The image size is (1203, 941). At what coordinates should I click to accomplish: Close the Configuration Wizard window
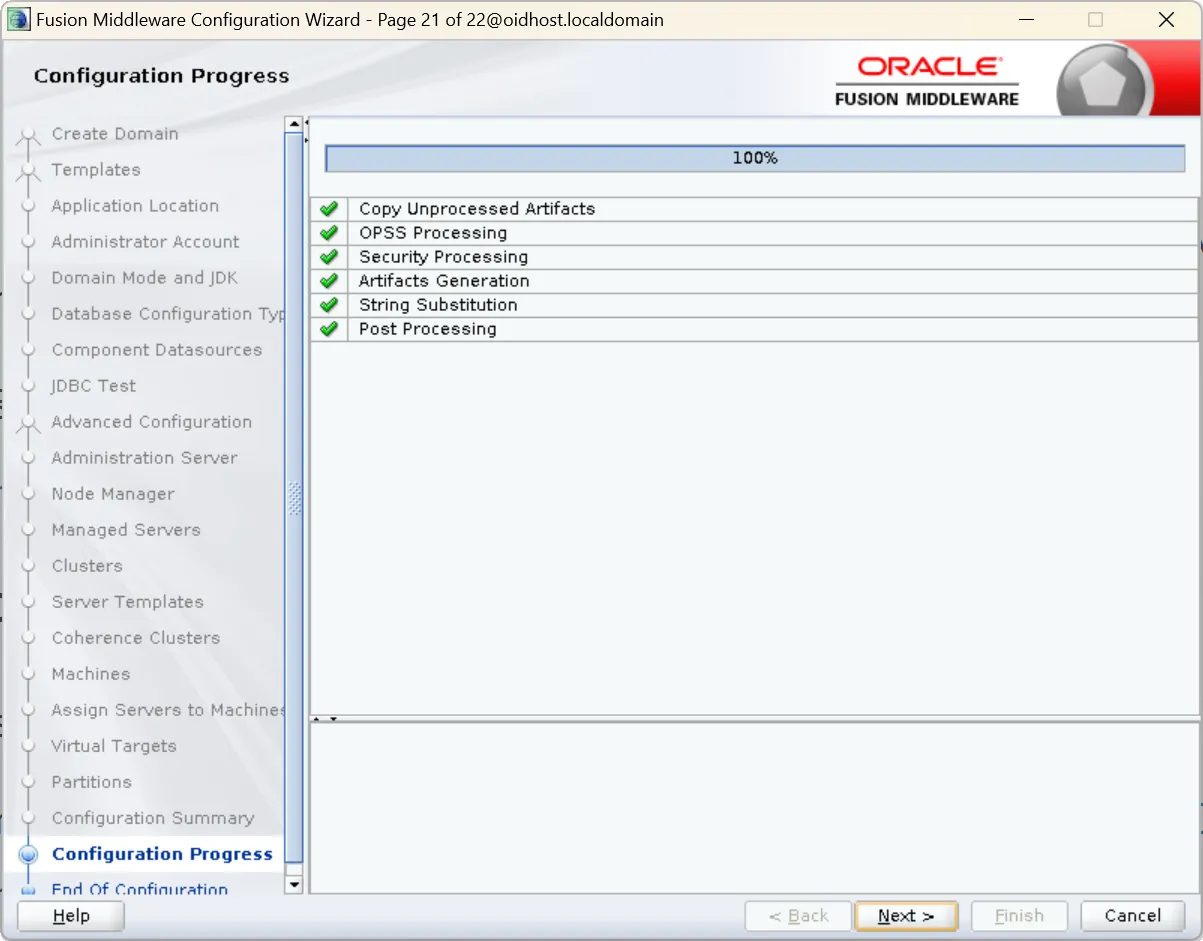click(x=1165, y=20)
